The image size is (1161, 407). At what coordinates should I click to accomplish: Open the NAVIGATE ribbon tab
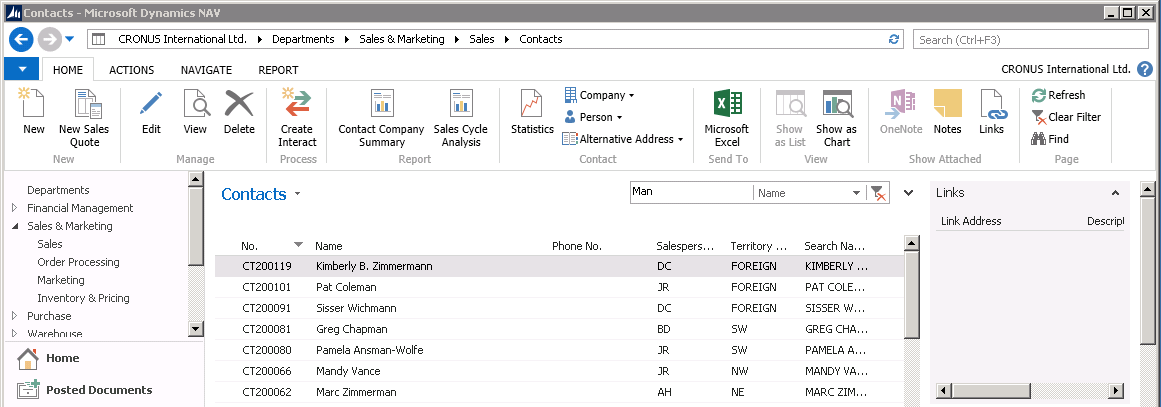click(x=206, y=70)
